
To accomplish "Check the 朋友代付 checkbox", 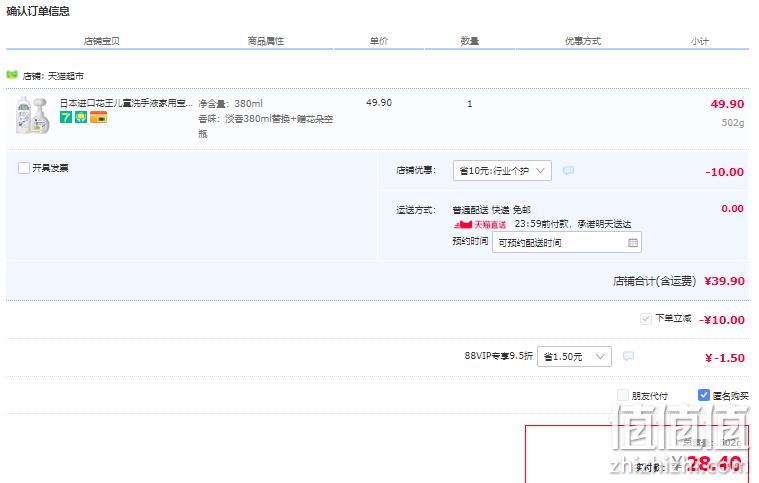I will 623,395.
